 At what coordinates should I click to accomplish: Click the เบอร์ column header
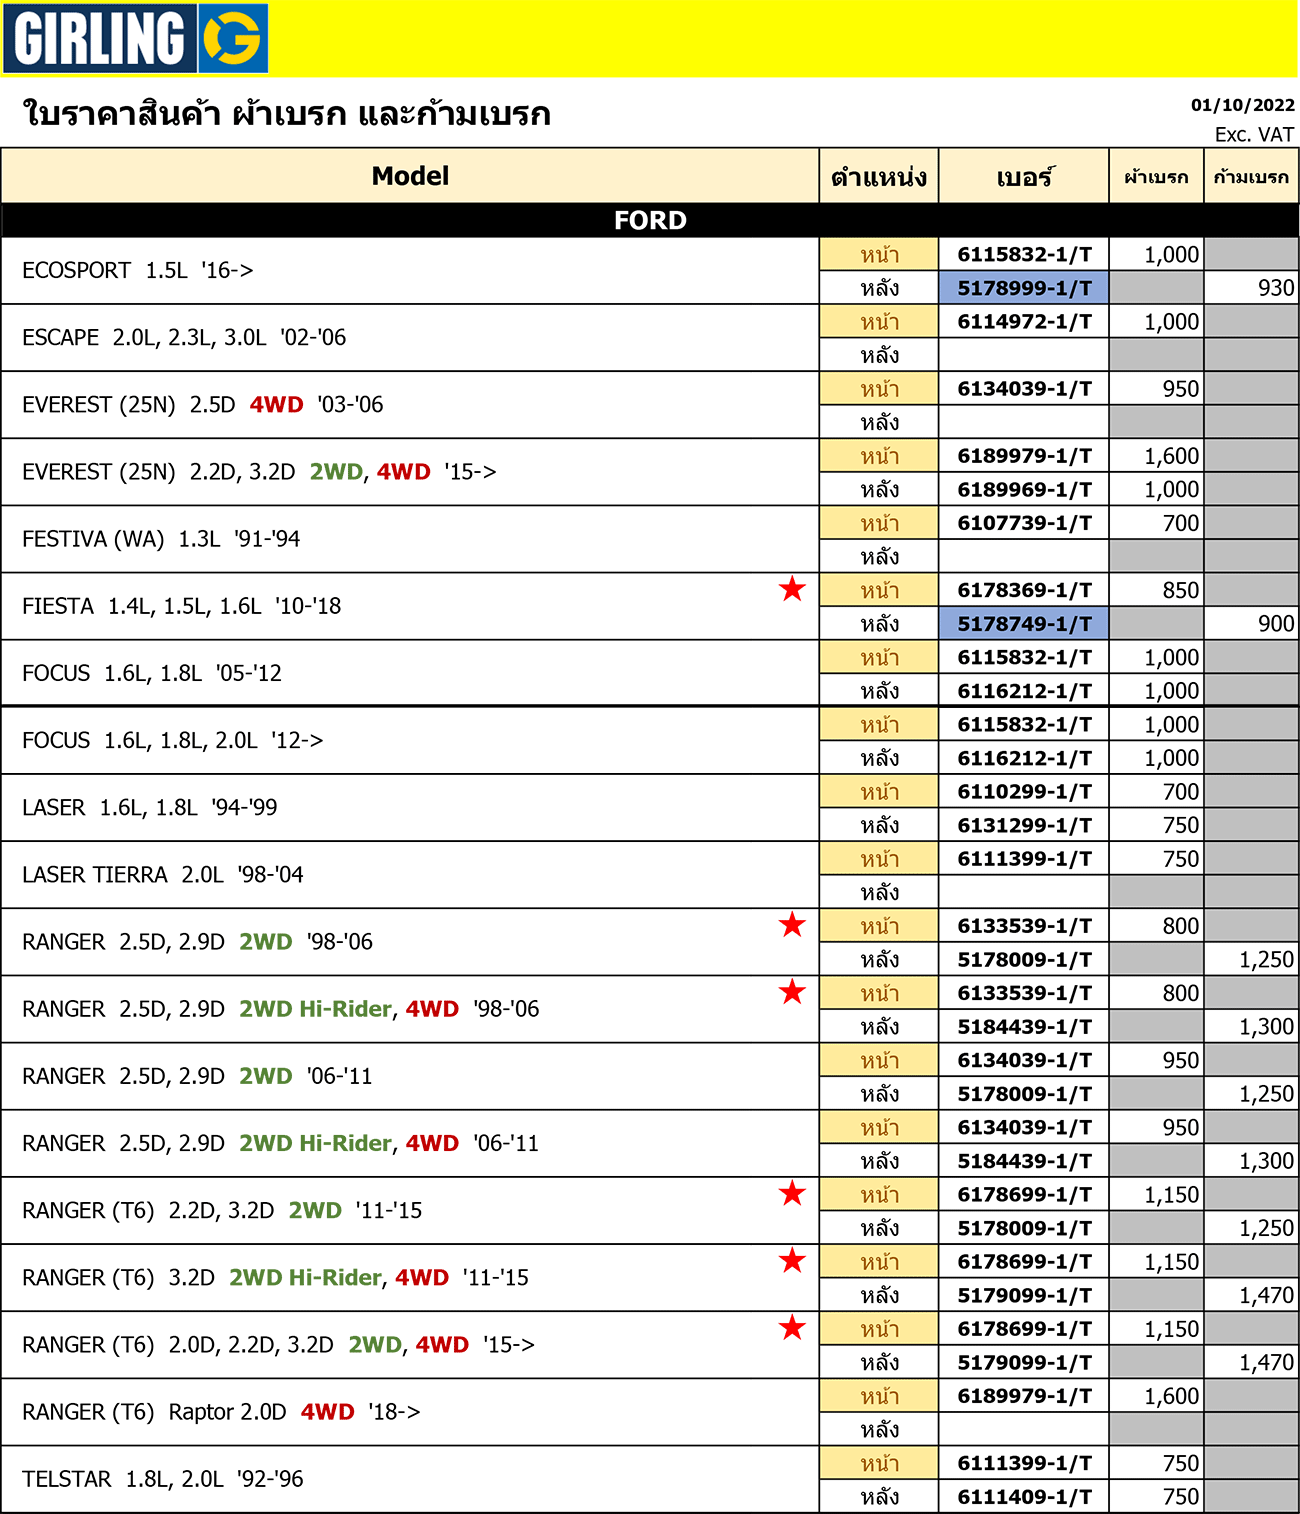click(x=1024, y=176)
